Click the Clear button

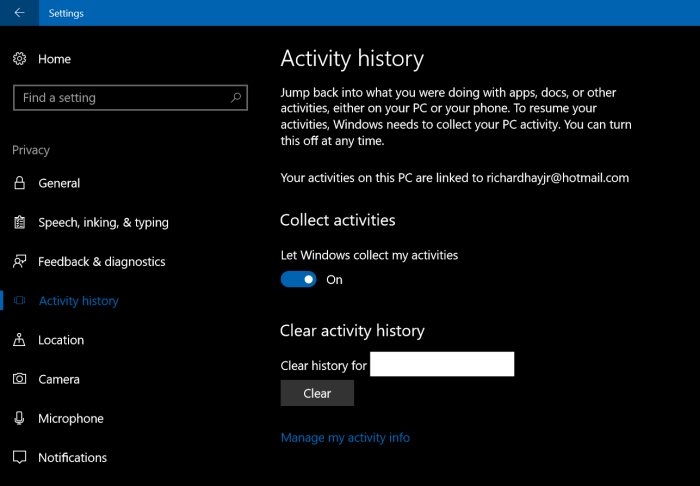[317, 393]
